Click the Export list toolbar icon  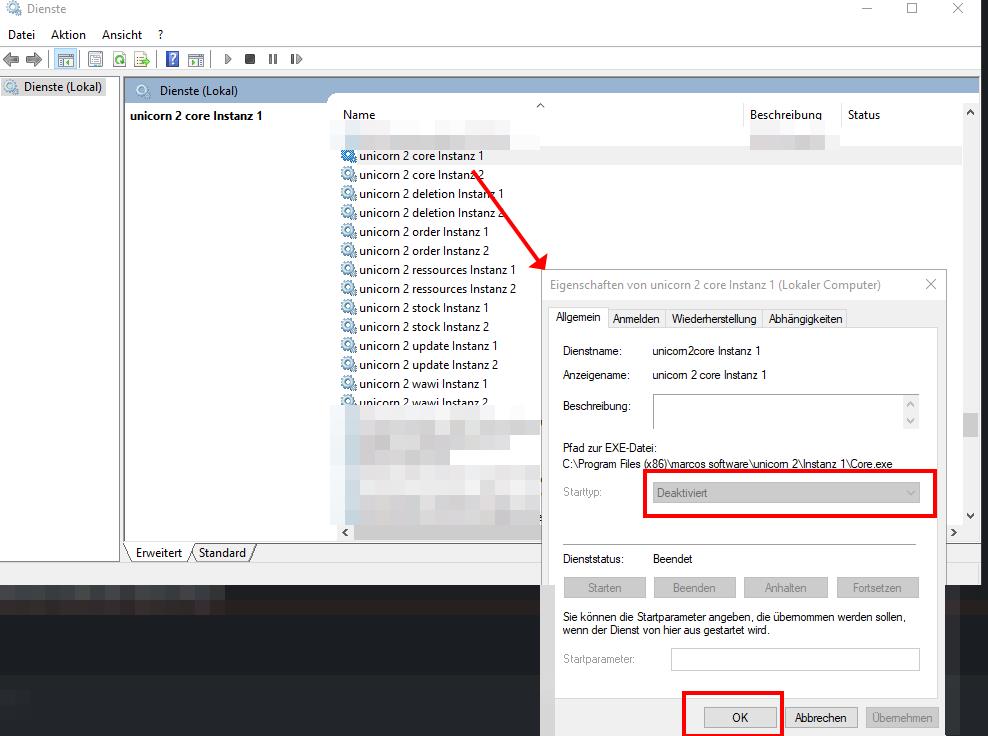point(142,59)
